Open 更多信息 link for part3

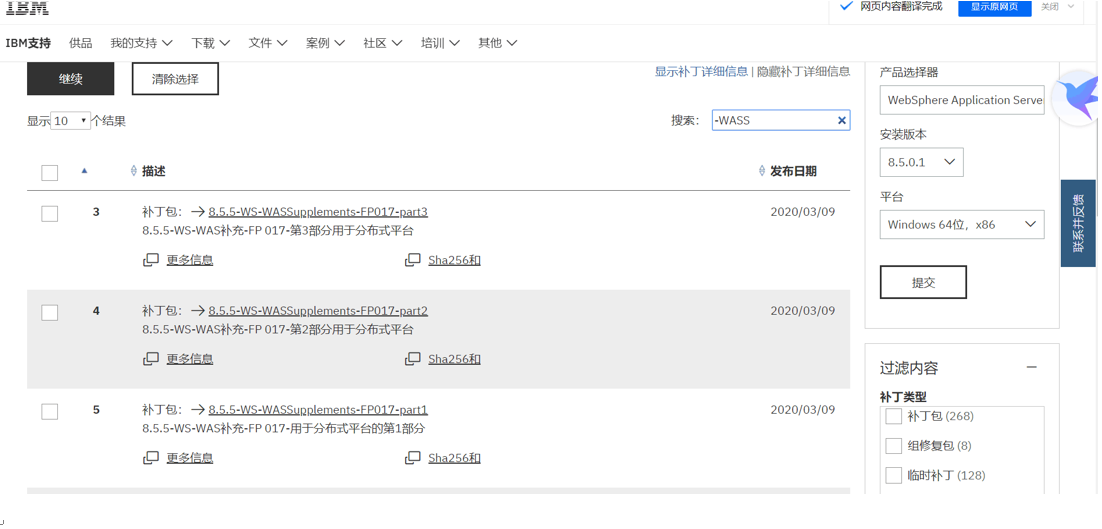tap(190, 260)
